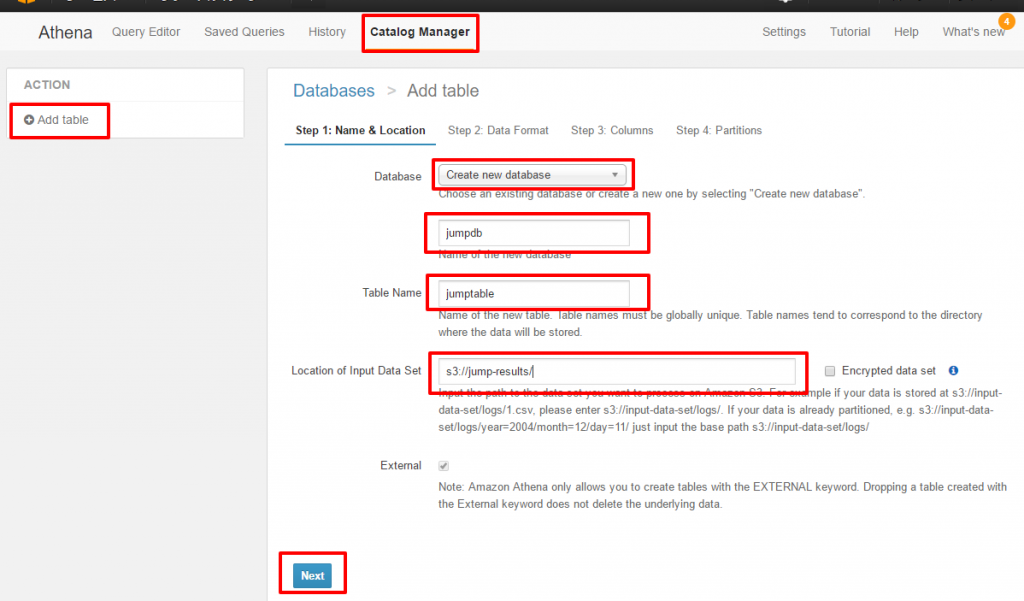
Task: Focus the new database name field jumpdb
Action: [534, 233]
